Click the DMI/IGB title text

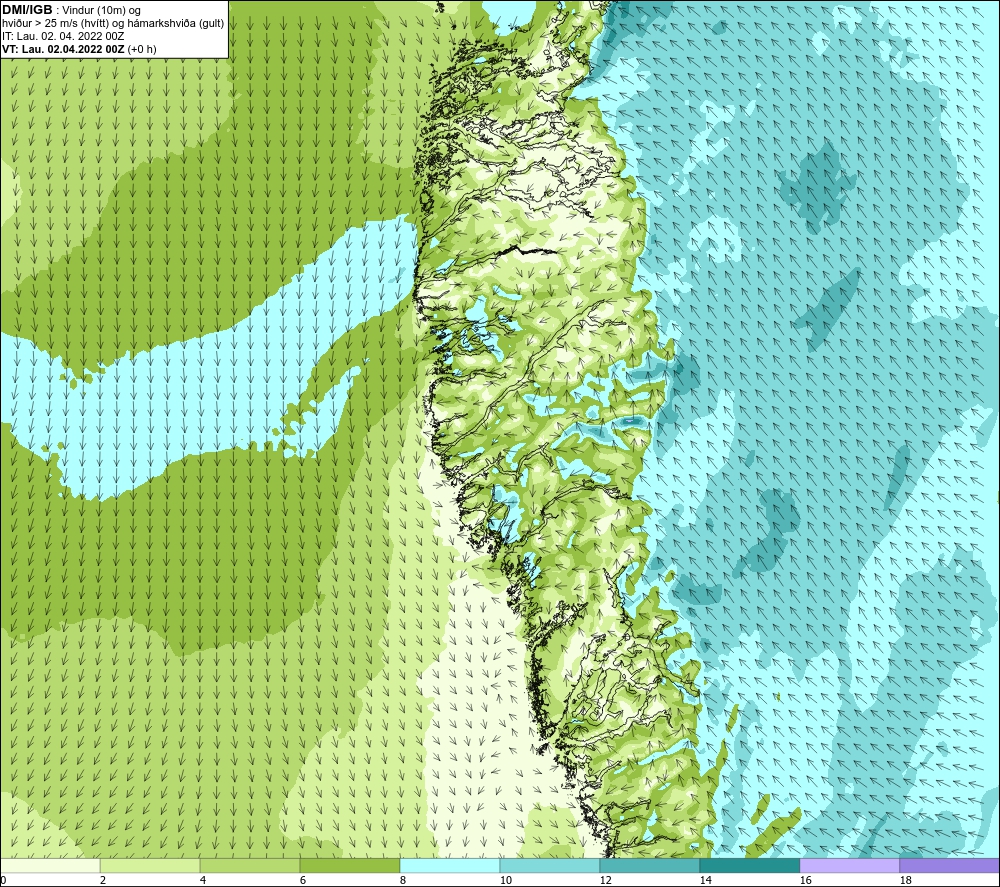click(x=27, y=10)
